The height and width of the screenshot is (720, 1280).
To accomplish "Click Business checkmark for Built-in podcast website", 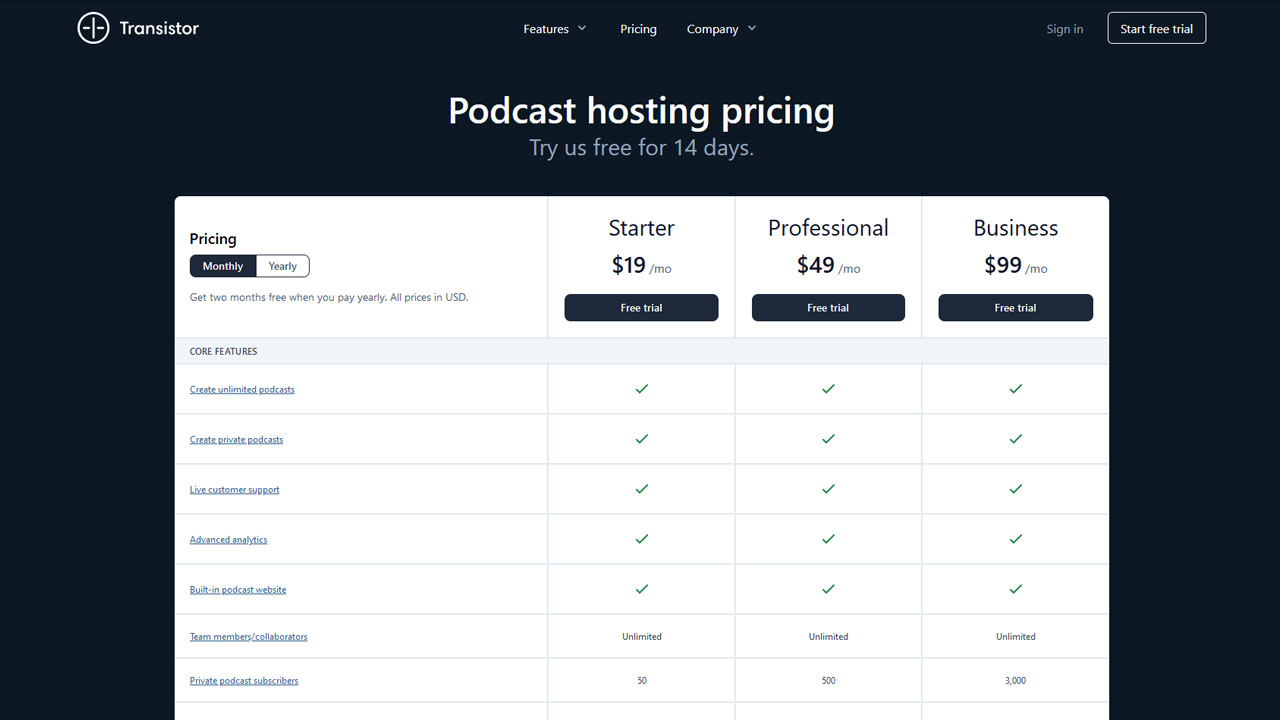I will point(1016,589).
